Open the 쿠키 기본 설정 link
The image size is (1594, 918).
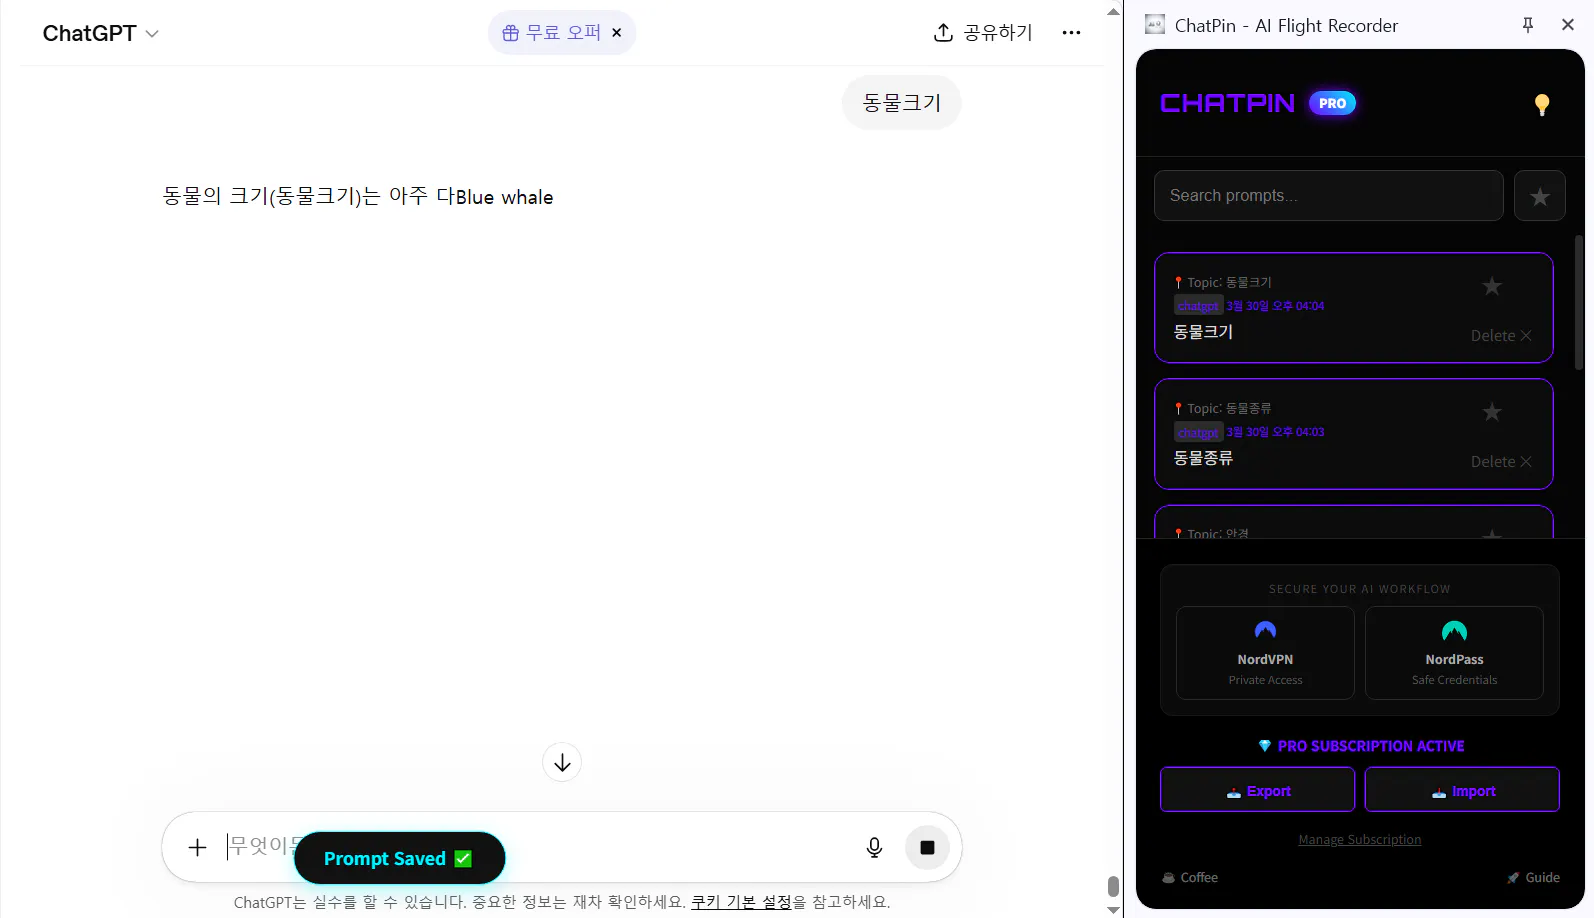point(741,902)
